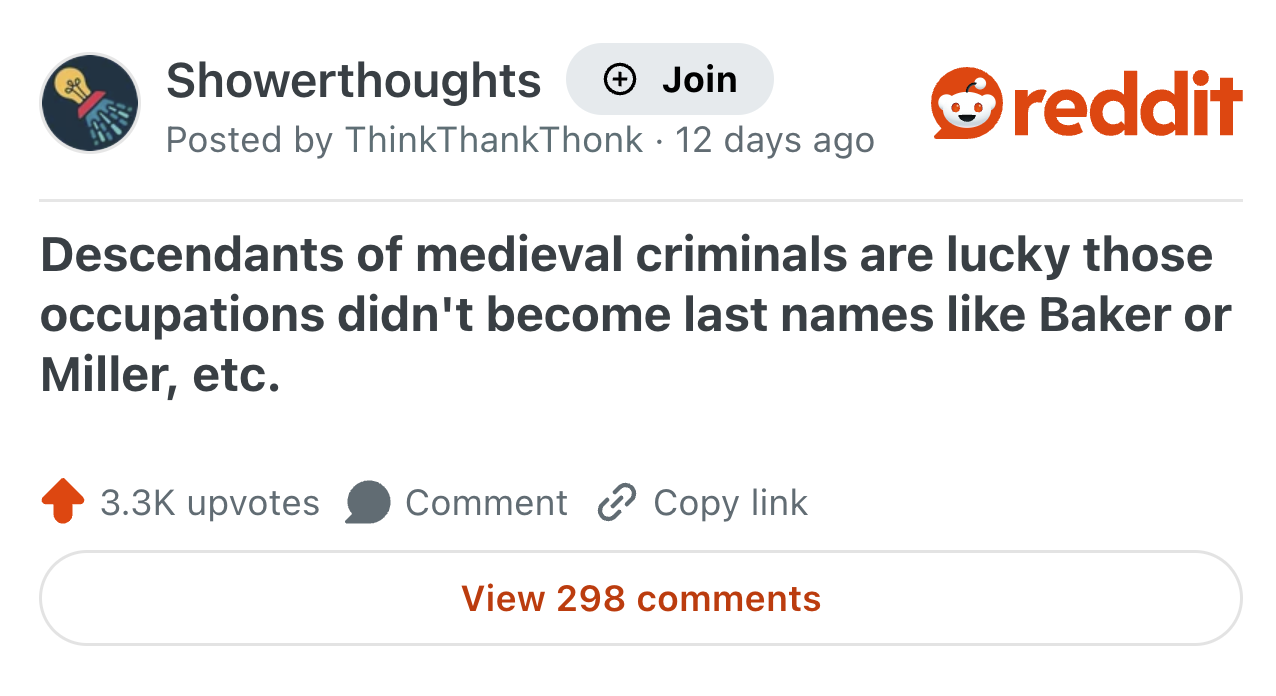Screen dimensions: 1276x696
Task: Click the Comment label text
Action: click(486, 503)
